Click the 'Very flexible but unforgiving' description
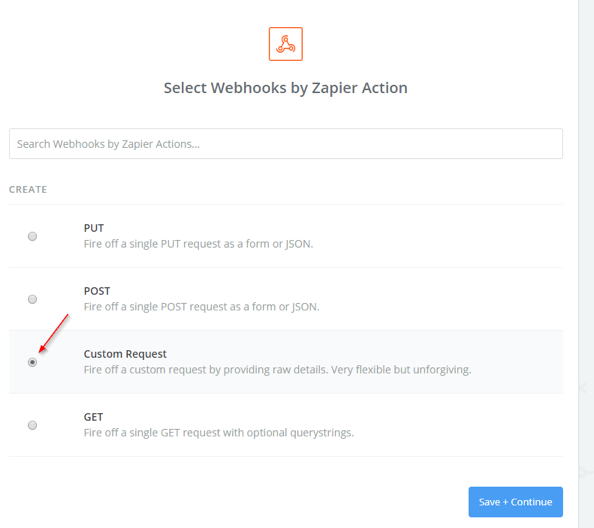This screenshot has height=528, width=594. point(401,370)
